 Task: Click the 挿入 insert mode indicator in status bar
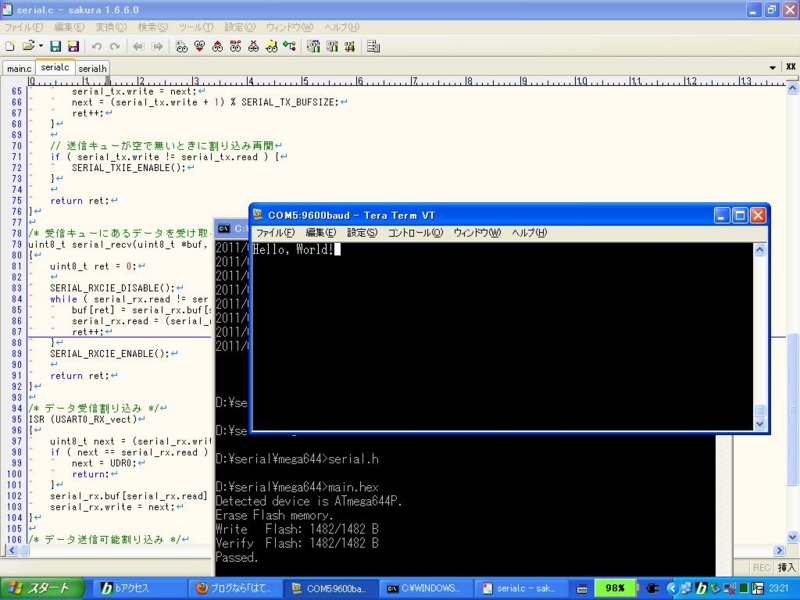786,567
